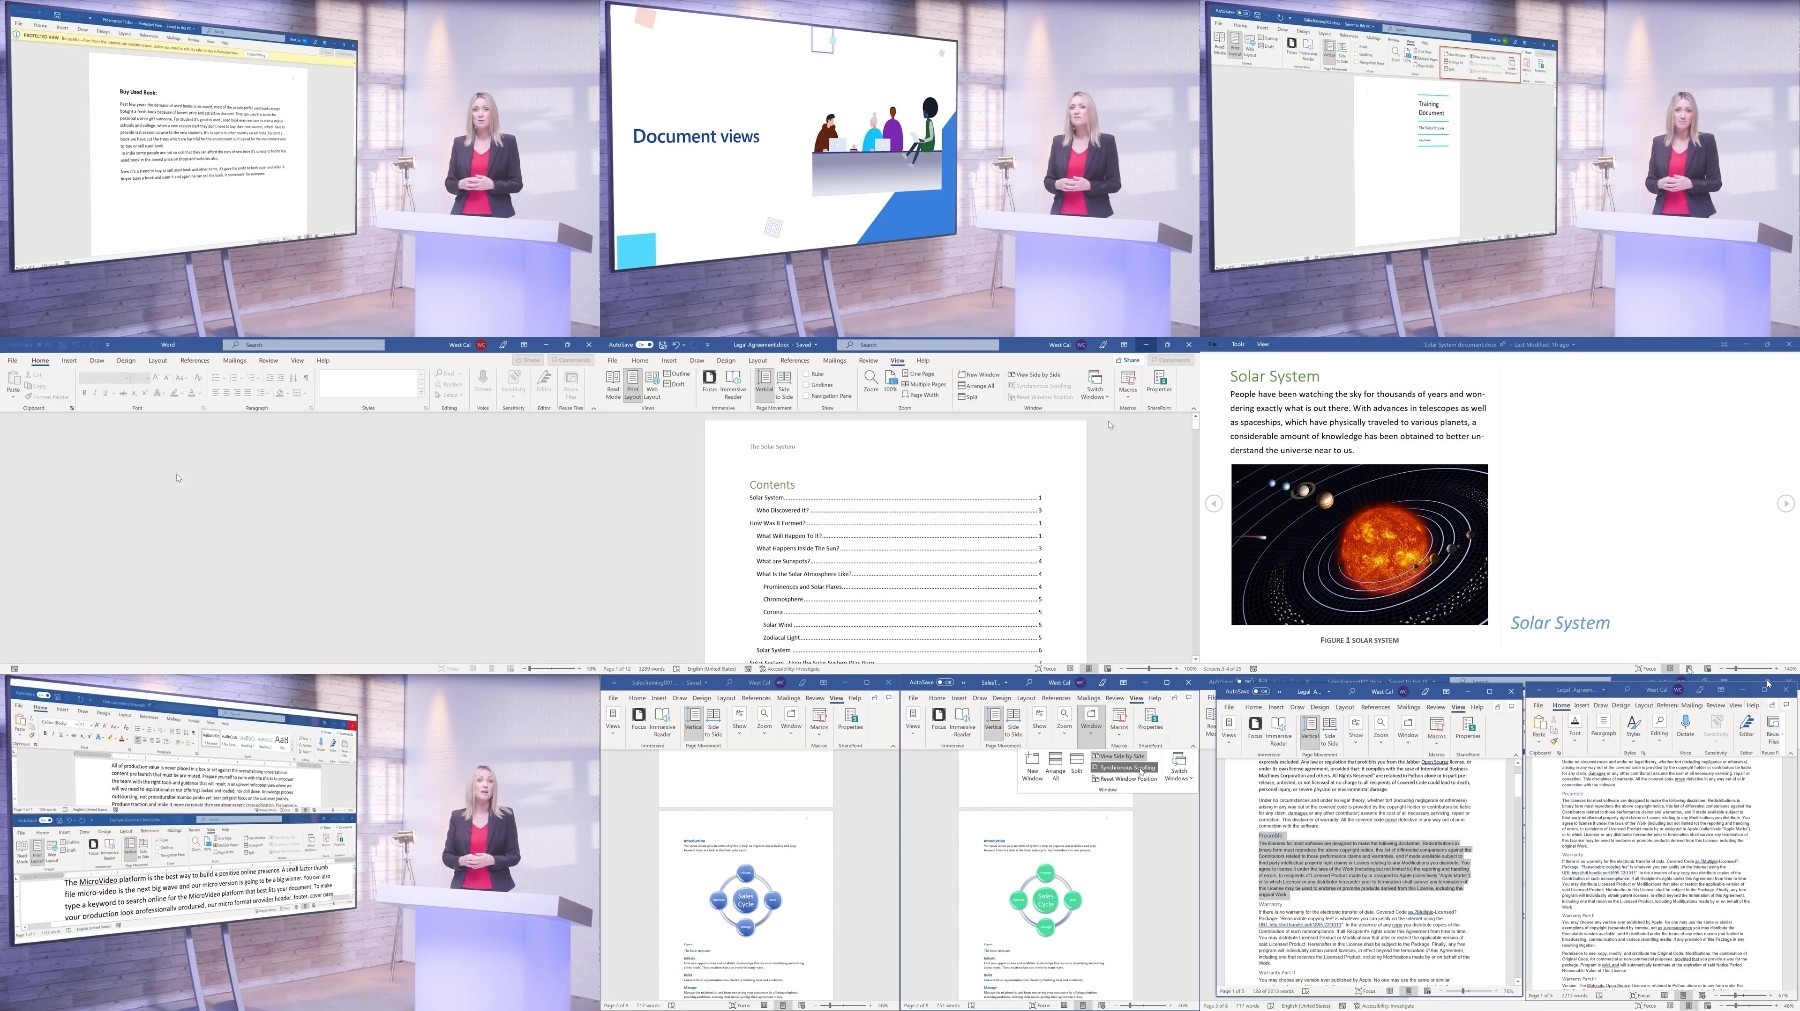This screenshot has width=1800, height=1011.
Task: Click Read Mode in Legal Agreement.docx ribbon
Action: point(613,384)
